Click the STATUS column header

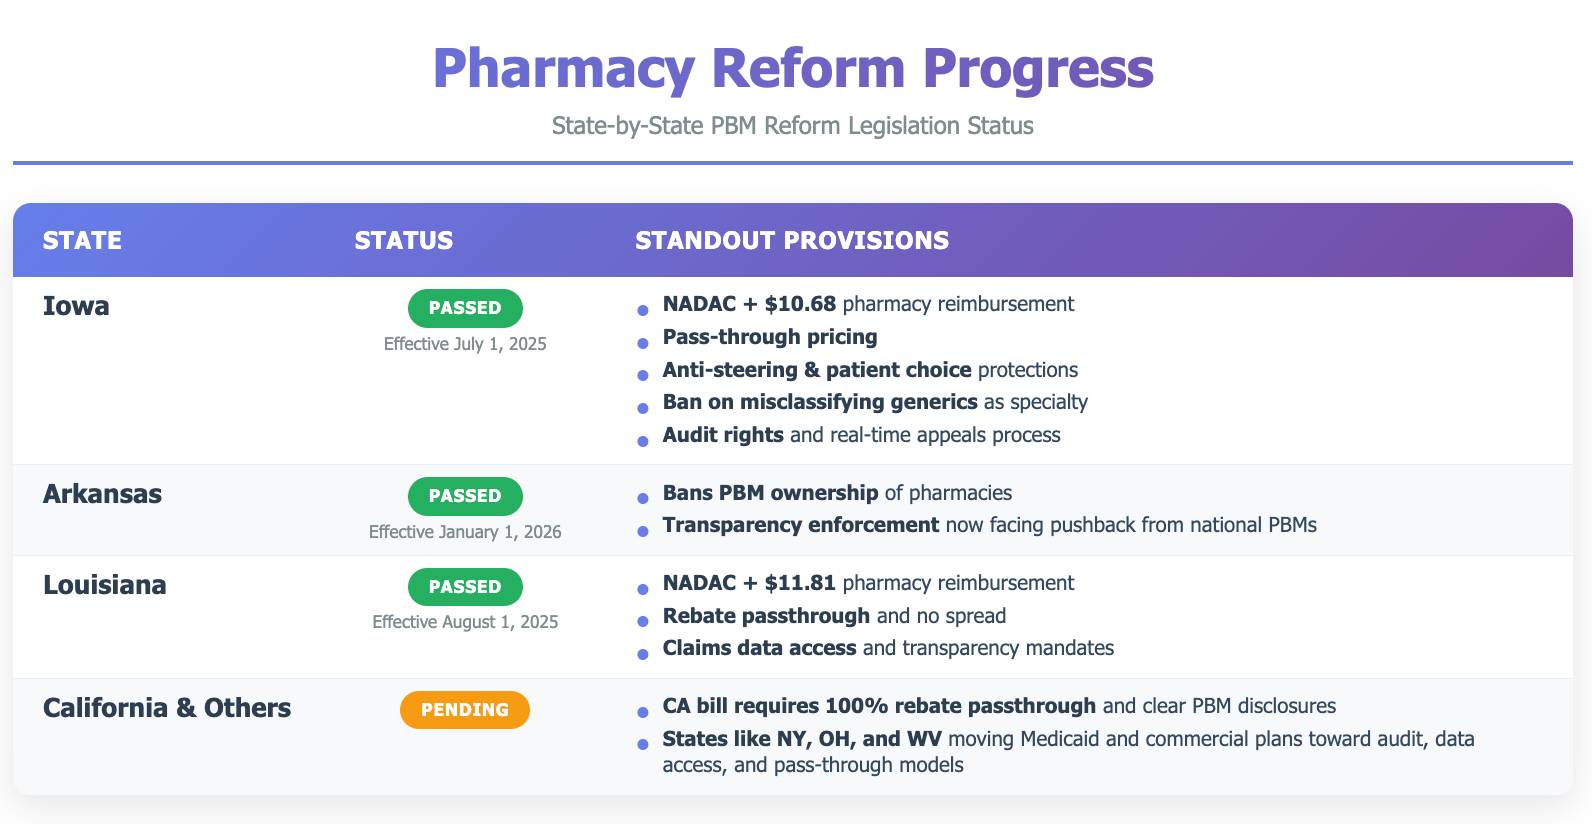404,241
